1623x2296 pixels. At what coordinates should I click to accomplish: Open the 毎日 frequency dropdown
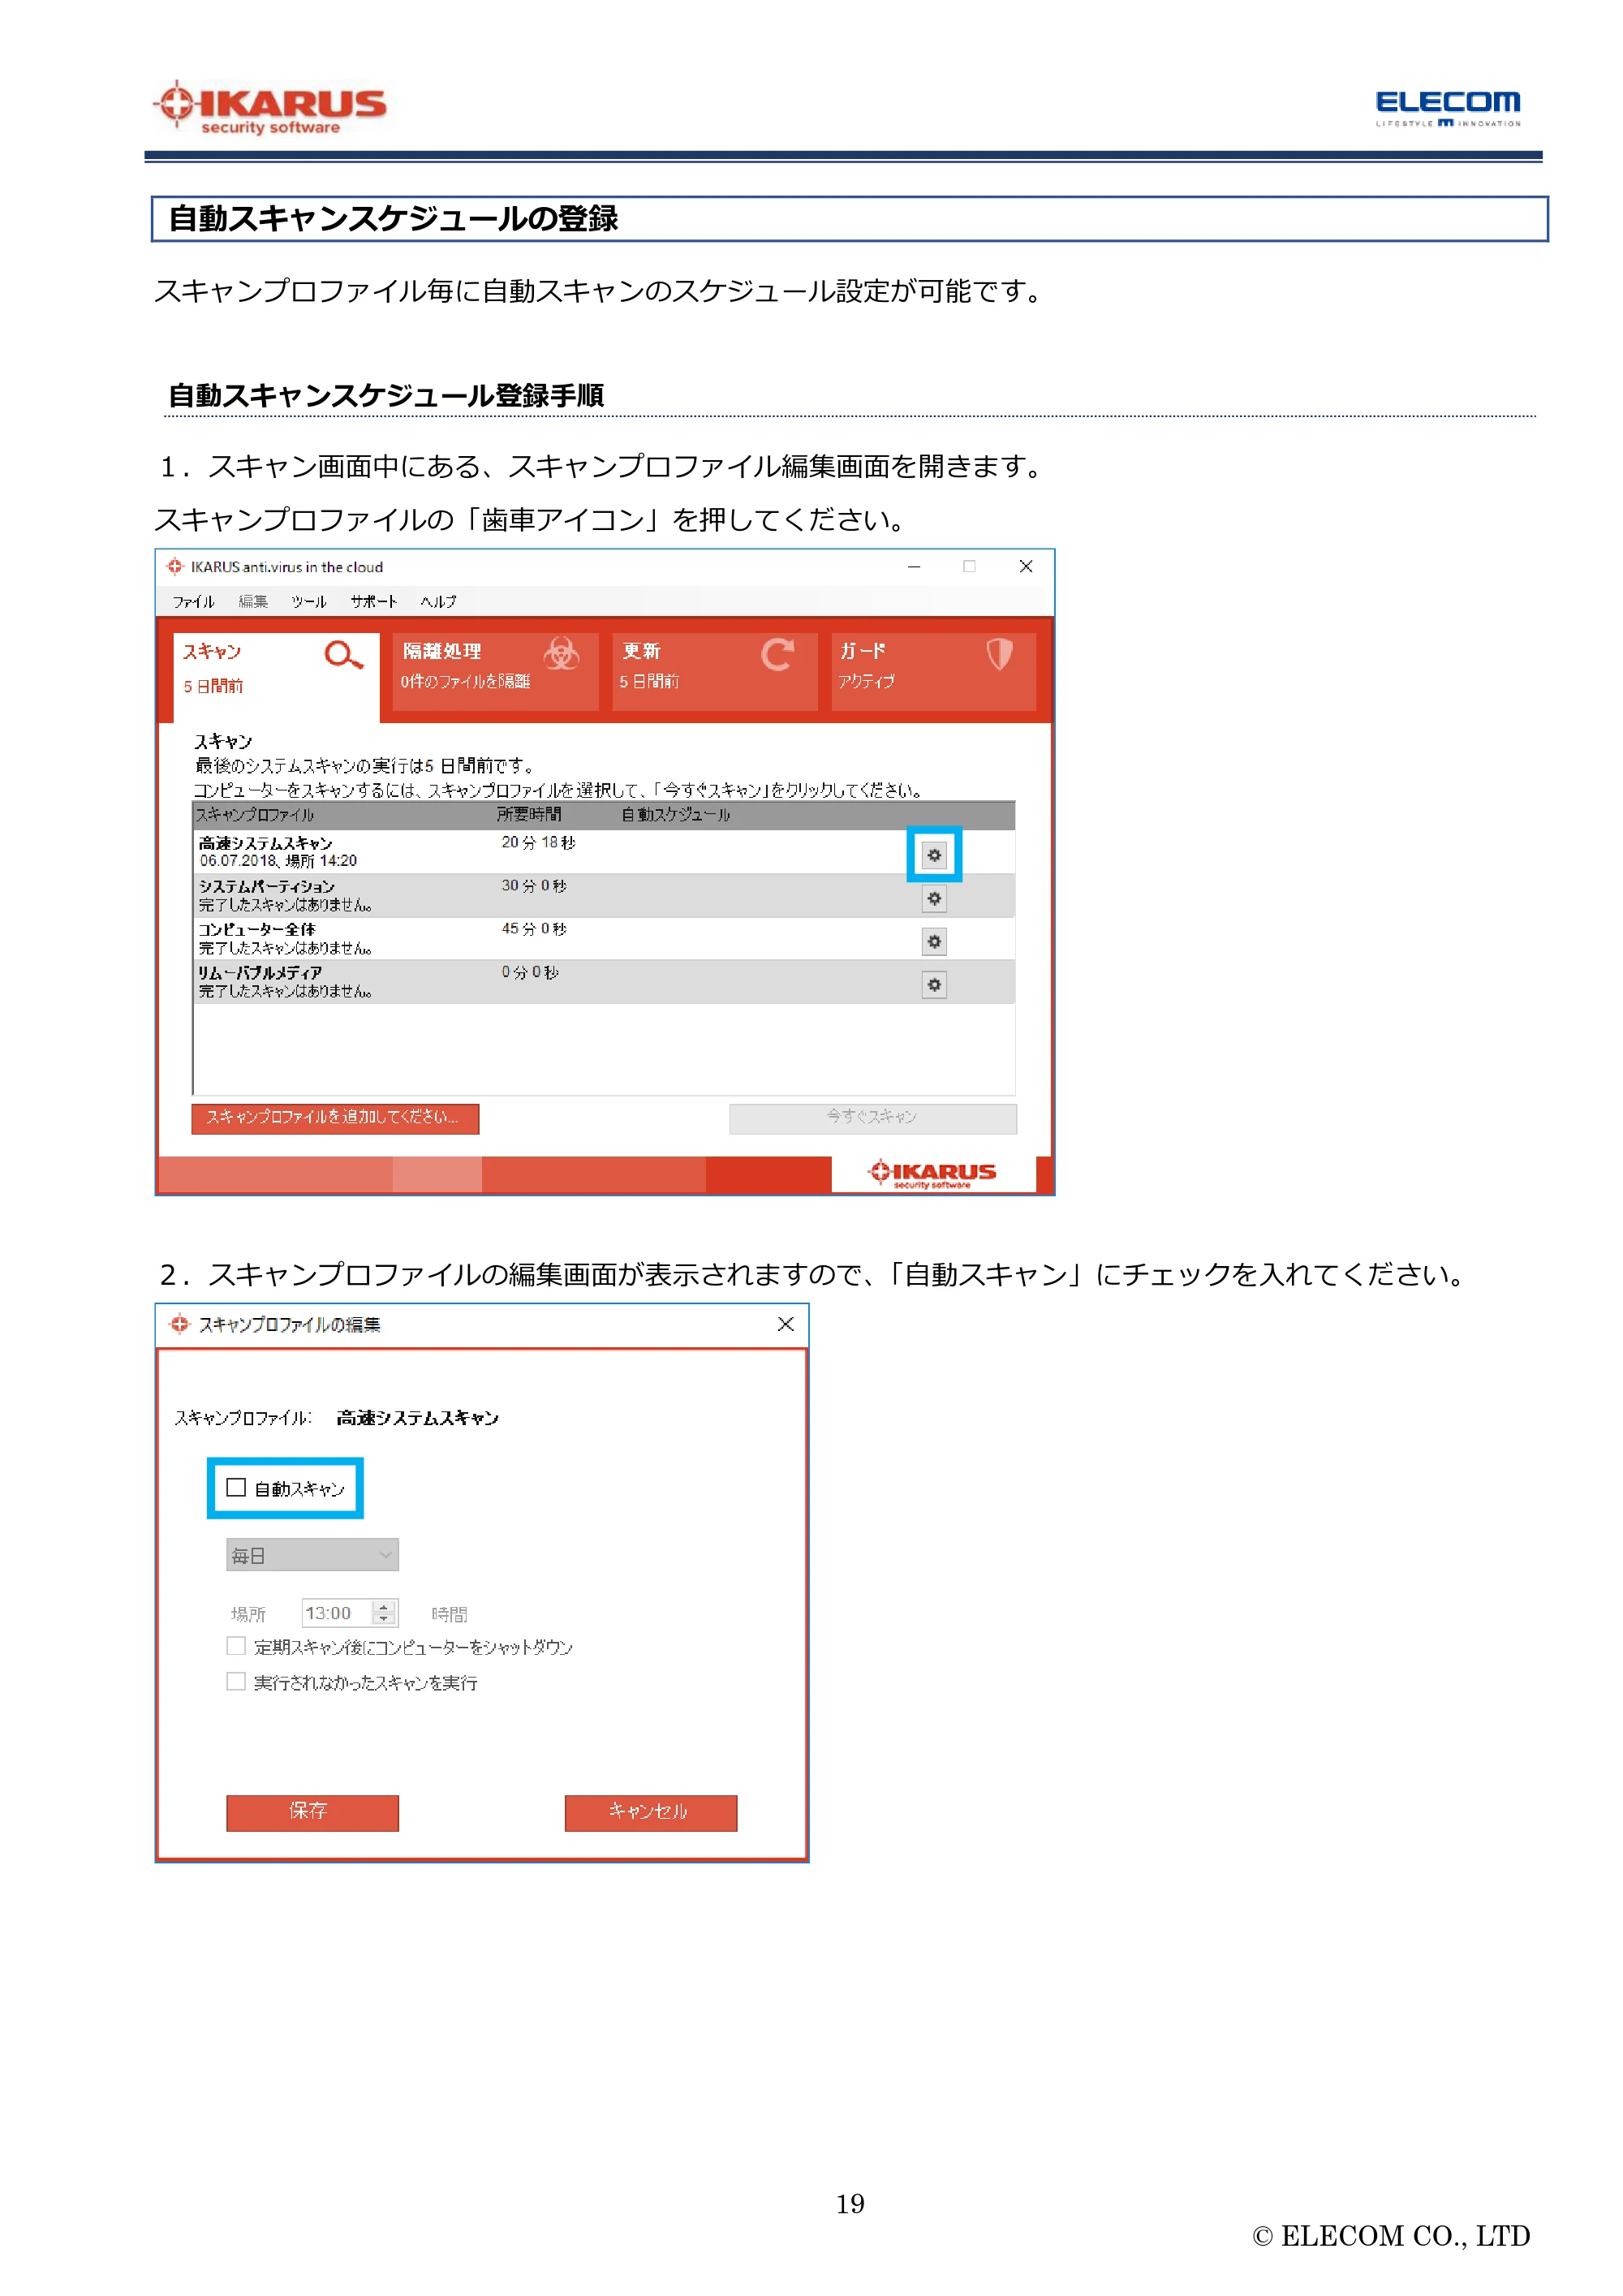312,1555
